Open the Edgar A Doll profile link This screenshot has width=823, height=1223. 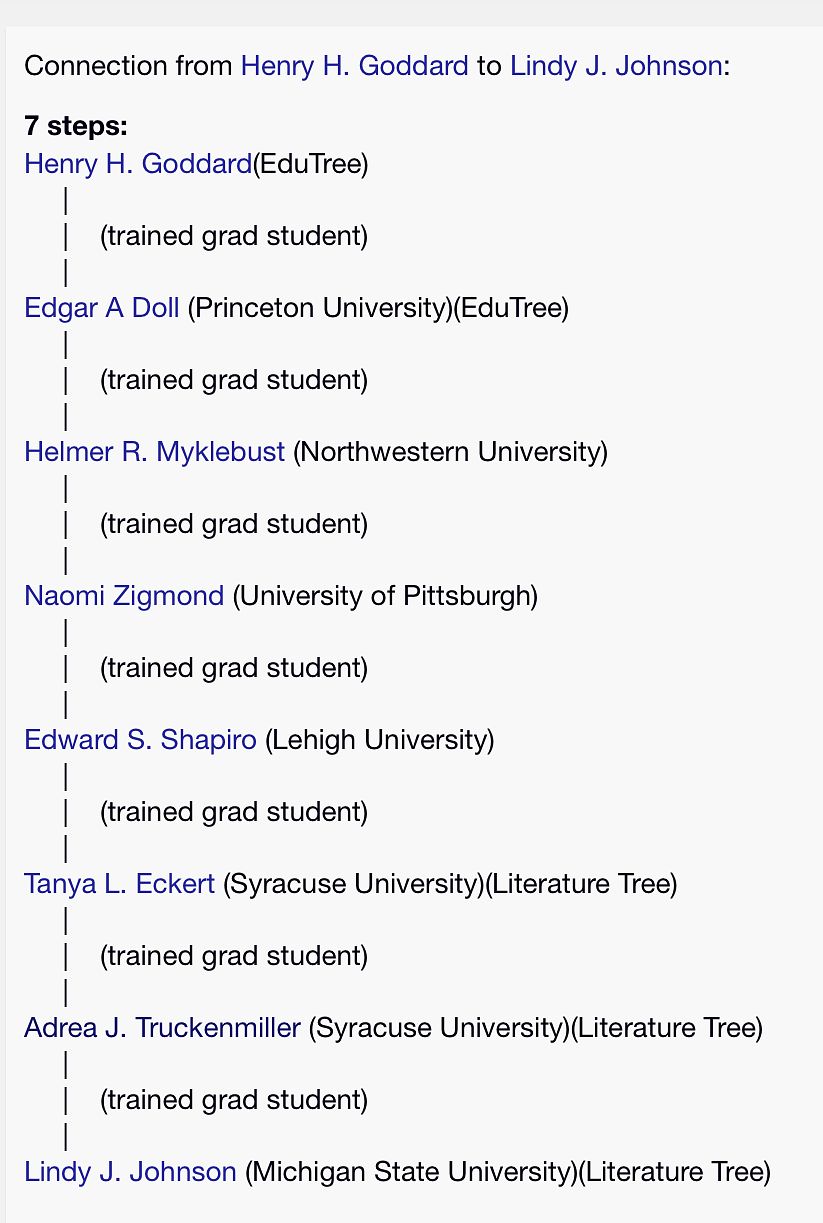(x=102, y=308)
